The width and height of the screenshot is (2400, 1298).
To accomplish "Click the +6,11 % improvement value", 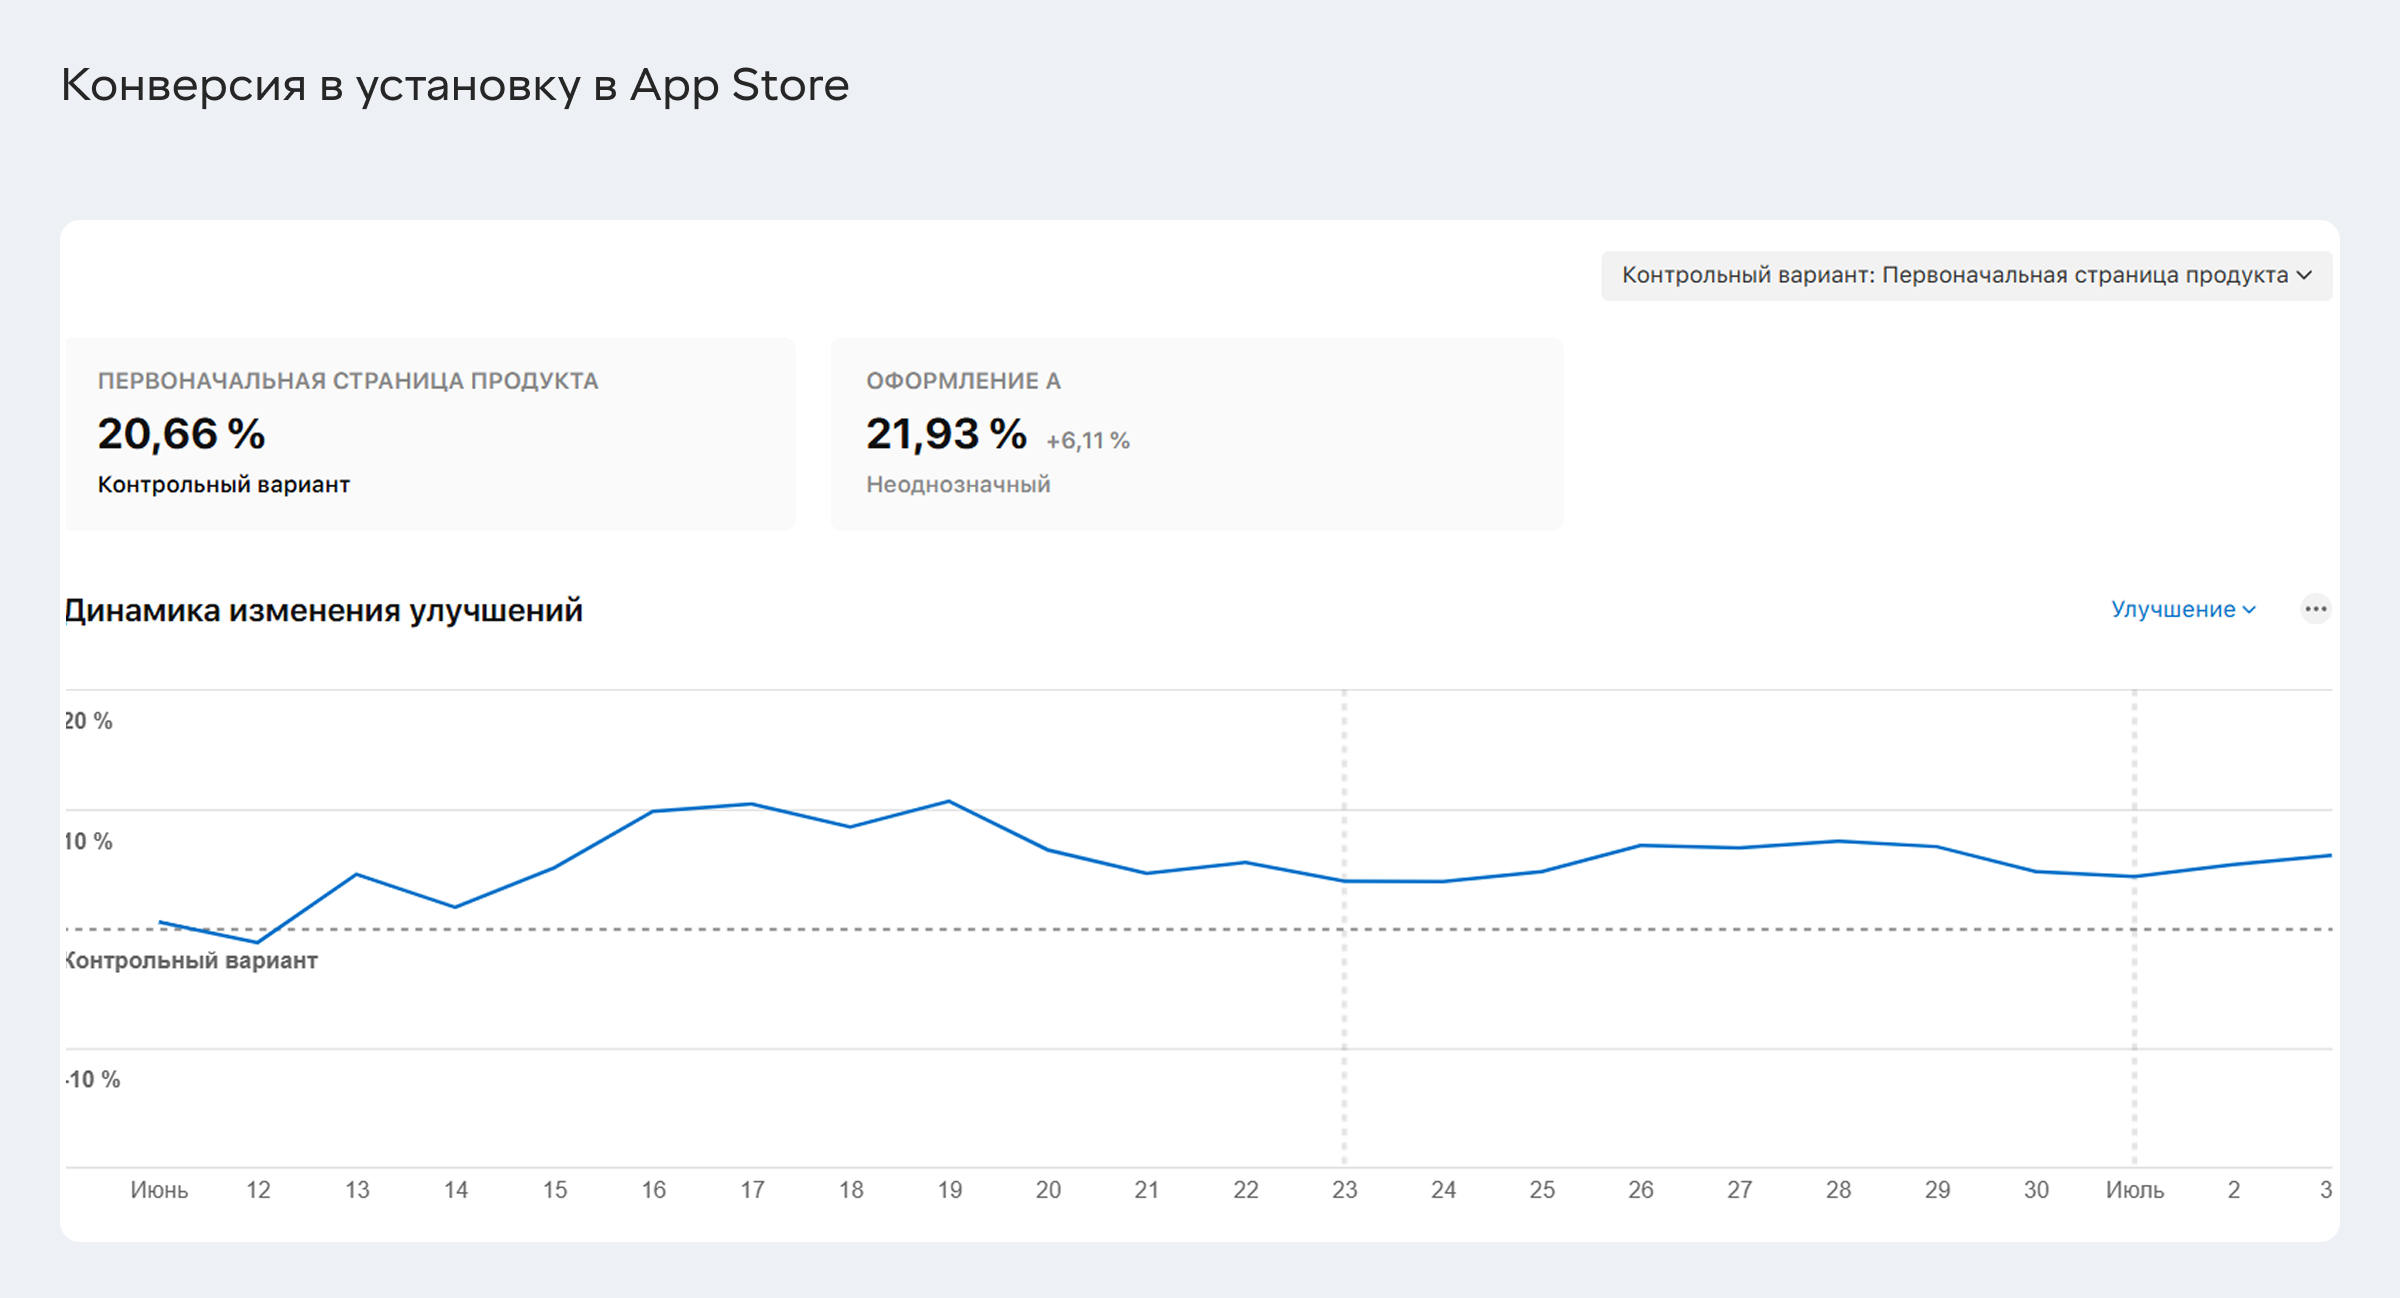I will click(1087, 441).
